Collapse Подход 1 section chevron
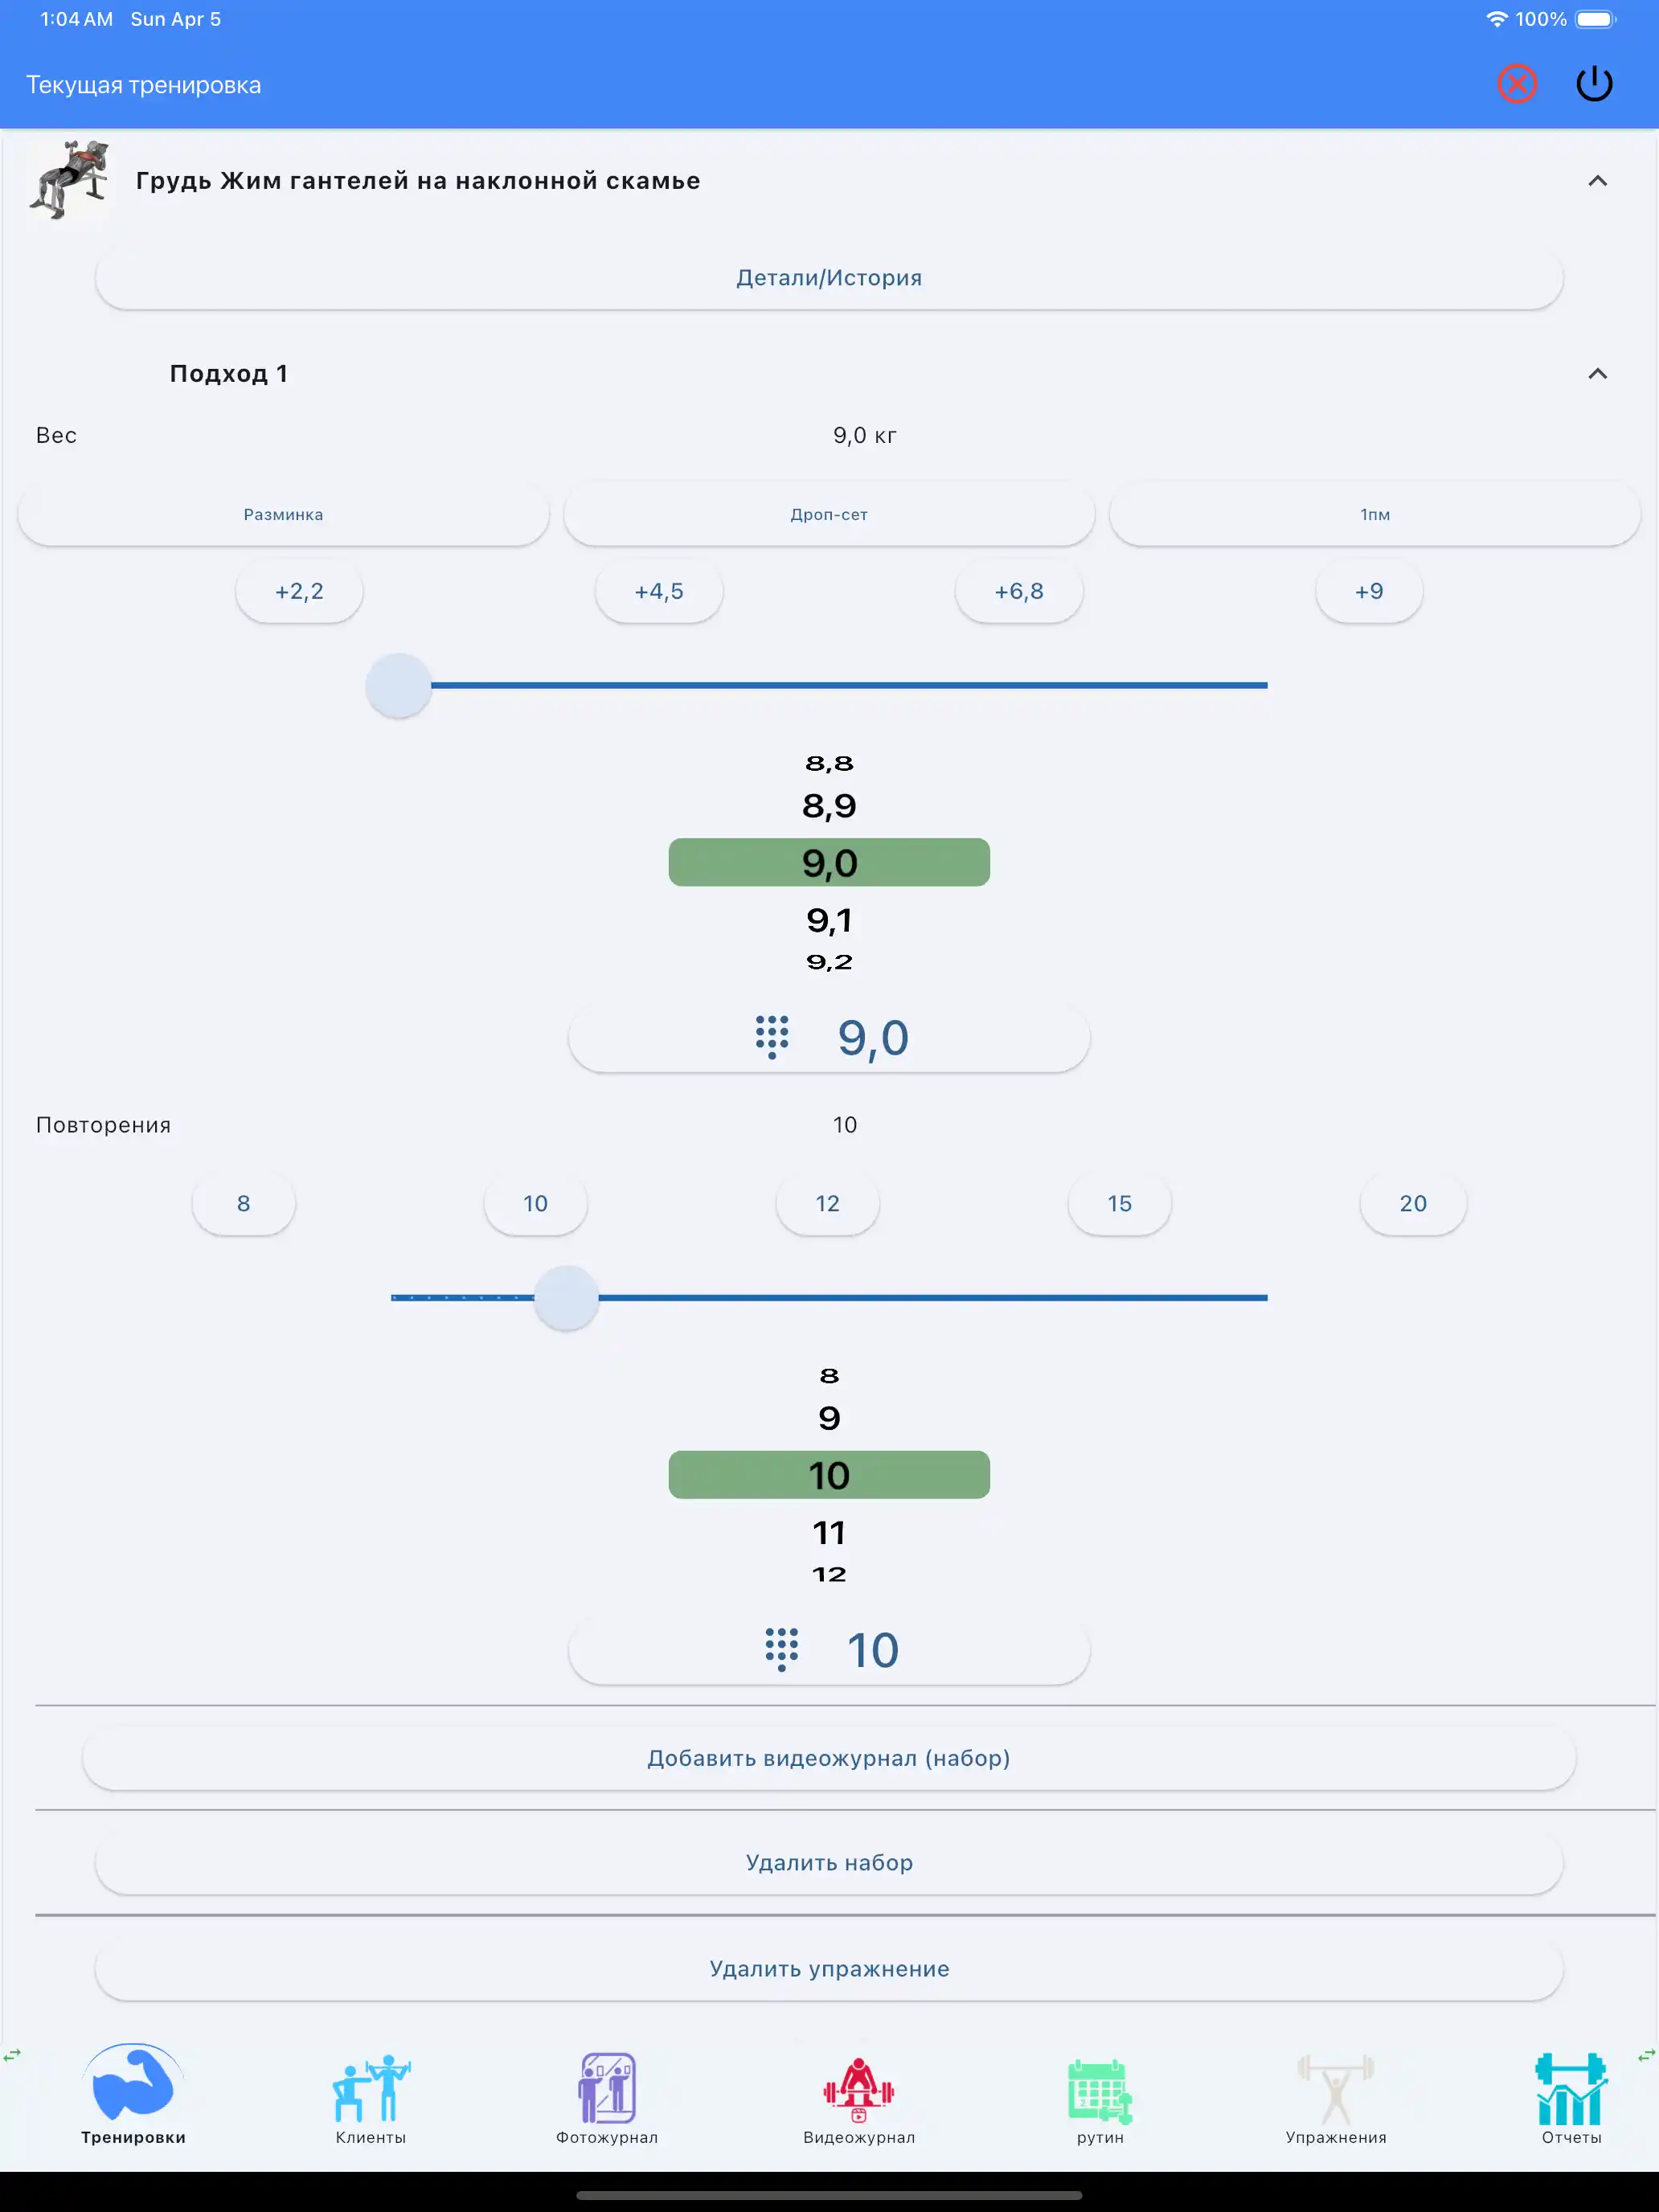Viewport: 1659px width, 2212px height. click(1597, 374)
